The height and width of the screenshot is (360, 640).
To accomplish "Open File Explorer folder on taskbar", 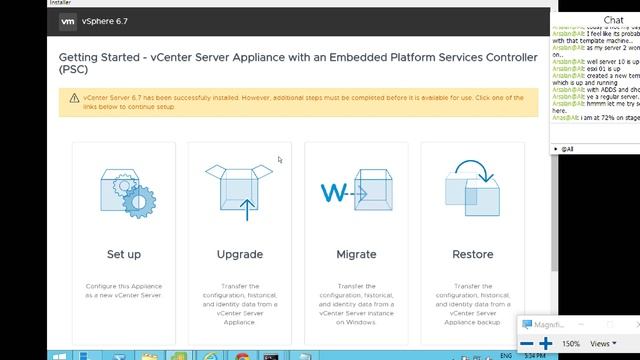I will (149, 356).
